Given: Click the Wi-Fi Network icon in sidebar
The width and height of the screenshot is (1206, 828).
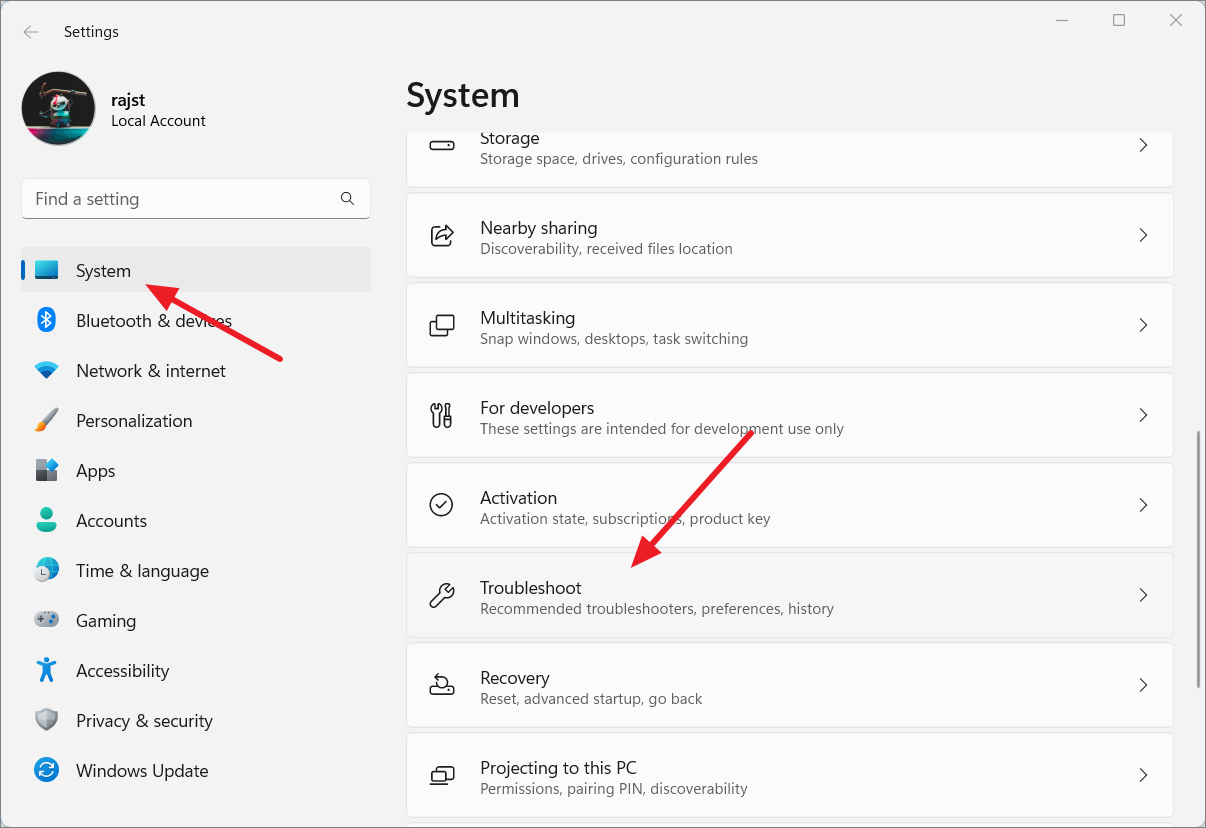Looking at the screenshot, I should (x=47, y=371).
